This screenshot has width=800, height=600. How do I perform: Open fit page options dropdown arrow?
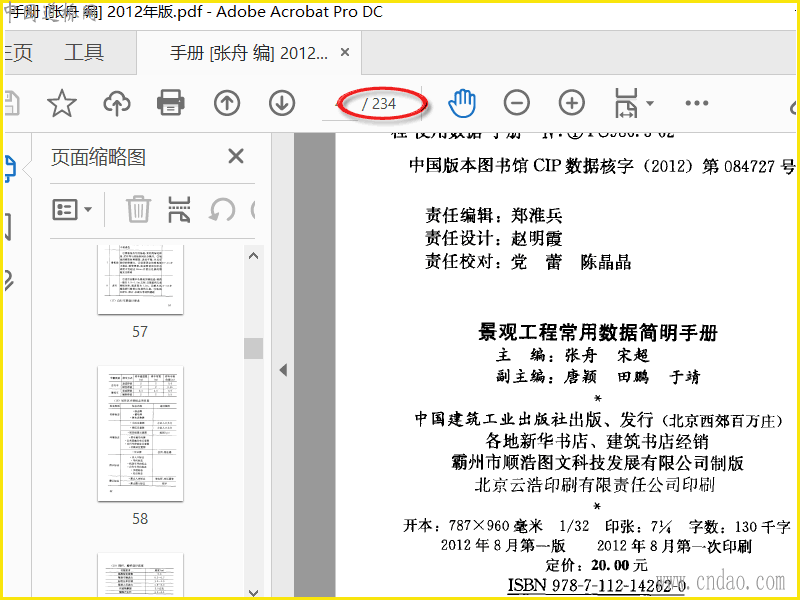click(x=649, y=103)
